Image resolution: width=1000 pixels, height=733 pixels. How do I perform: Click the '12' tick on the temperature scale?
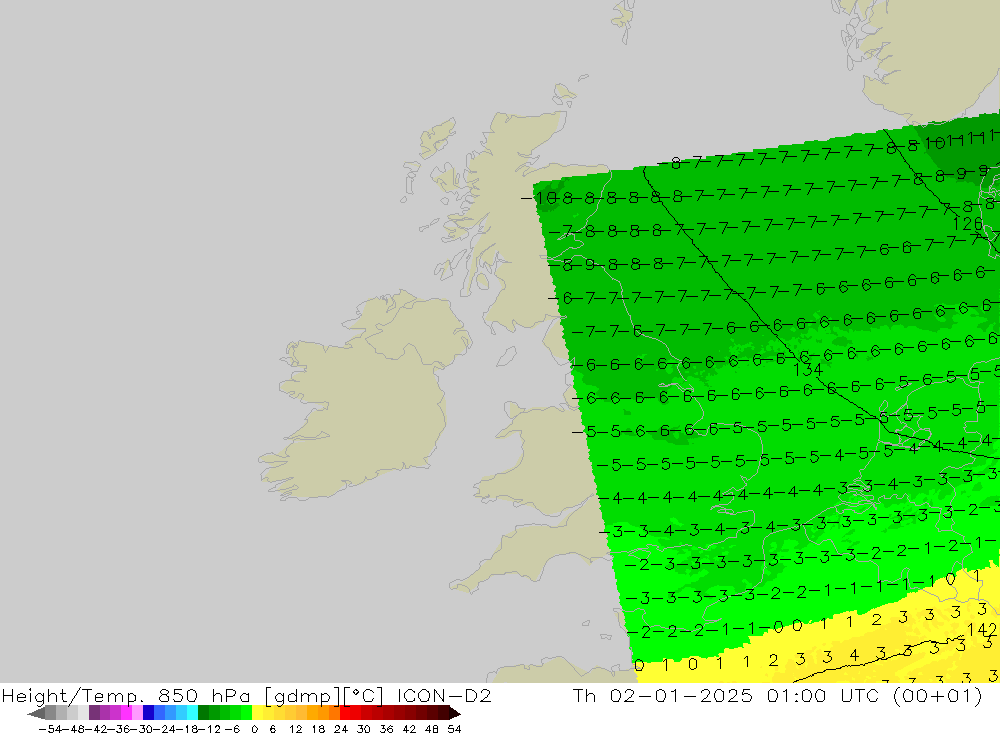295,729
